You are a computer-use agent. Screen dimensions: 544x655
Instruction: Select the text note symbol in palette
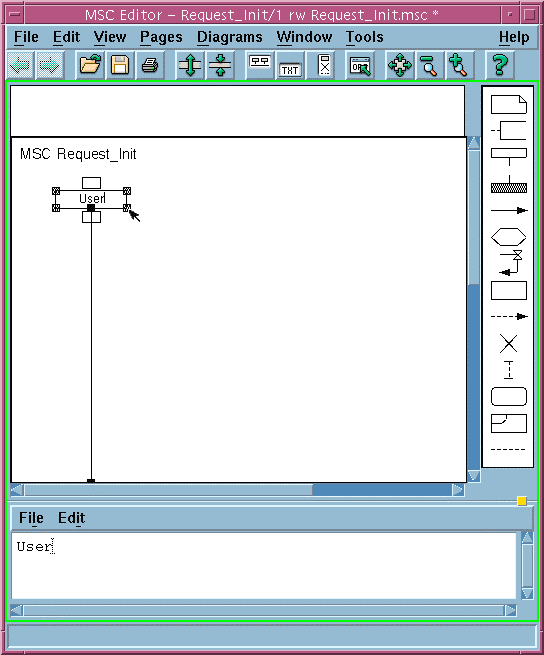pyautogui.click(x=508, y=104)
